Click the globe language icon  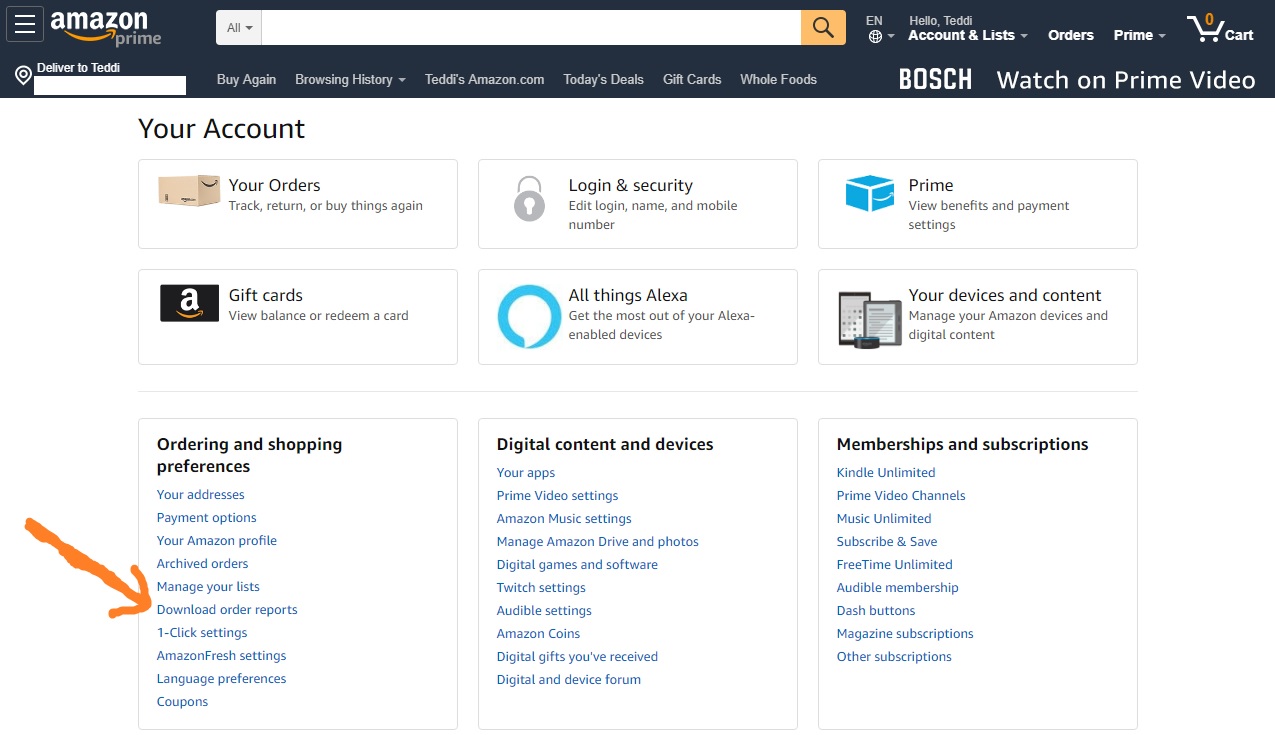(x=876, y=37)
